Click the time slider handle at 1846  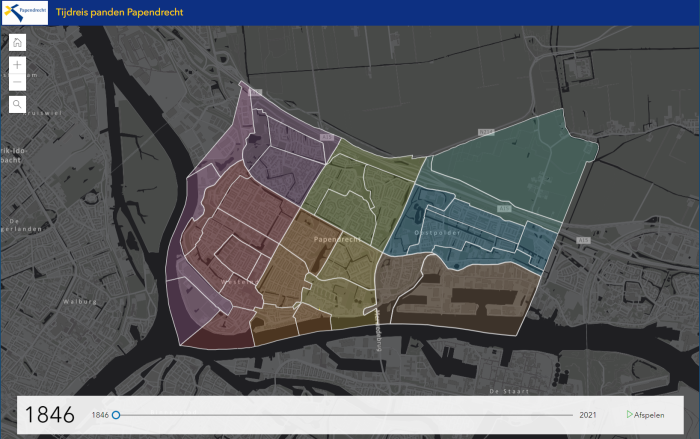116,414
